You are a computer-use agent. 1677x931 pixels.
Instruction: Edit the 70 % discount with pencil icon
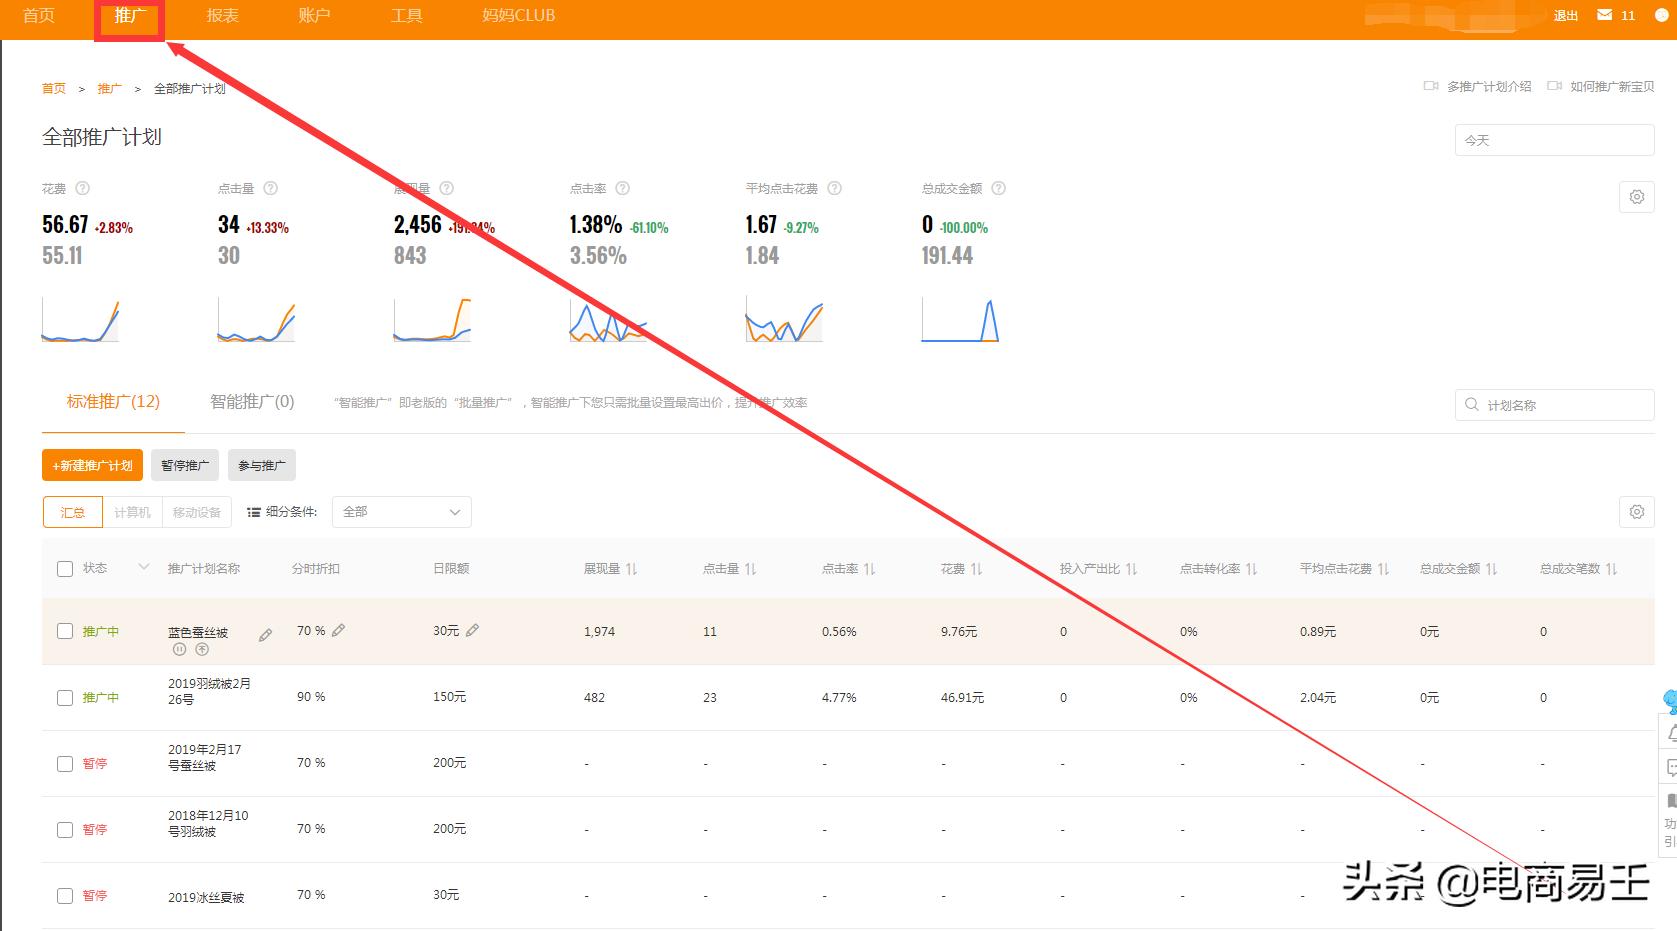[x=339, y=630]
